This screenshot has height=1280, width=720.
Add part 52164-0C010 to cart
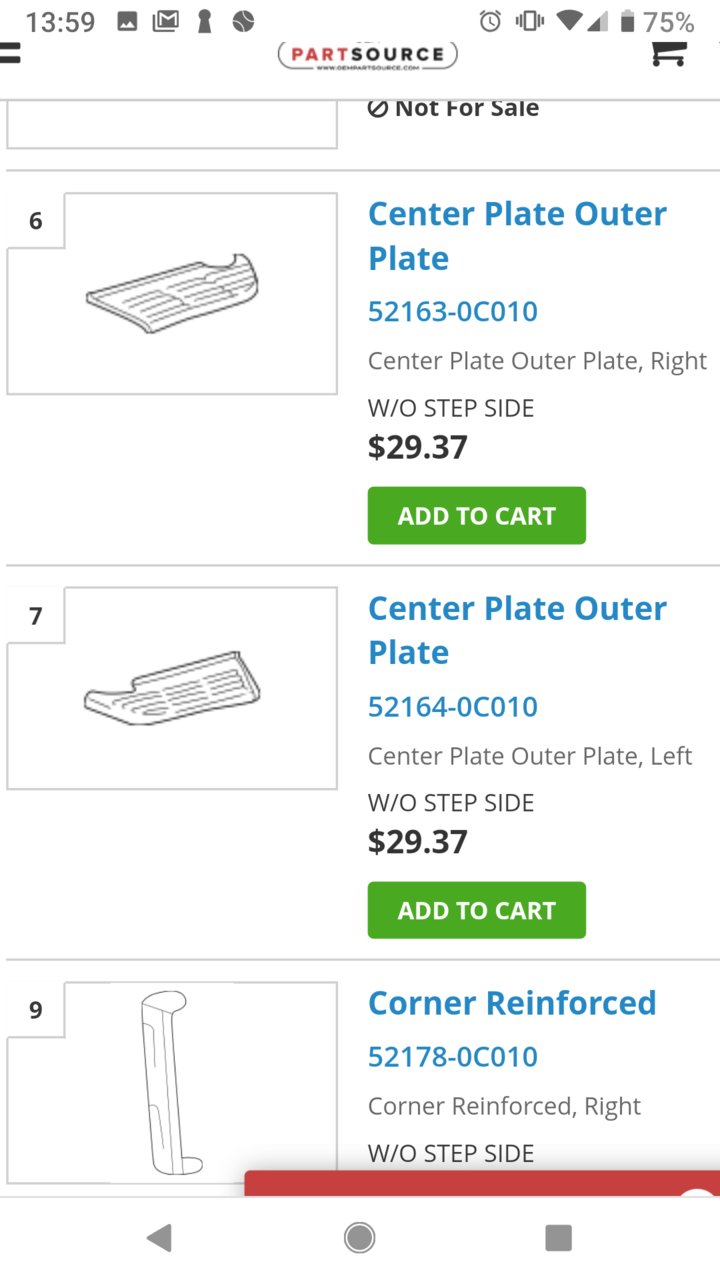coord(477,910)
